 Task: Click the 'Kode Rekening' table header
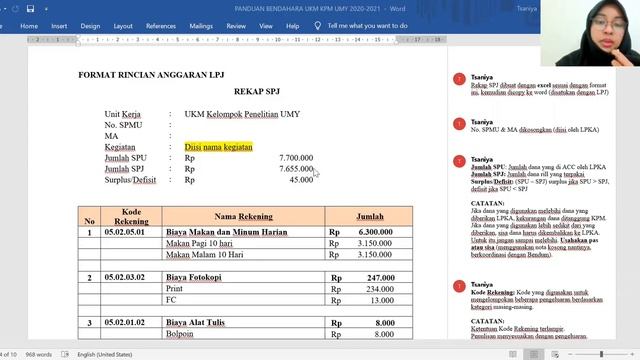pyautogui.click(x=131, y=216)
